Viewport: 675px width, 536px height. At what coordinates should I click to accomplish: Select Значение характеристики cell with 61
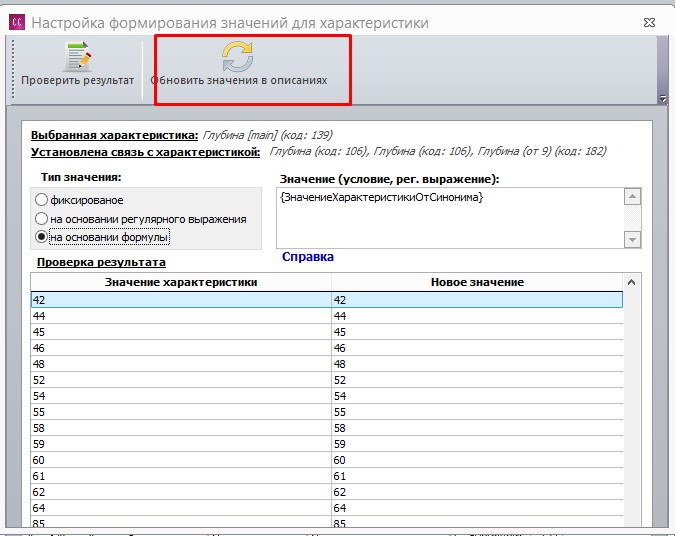pyautogui.click(x=181, y=476)
